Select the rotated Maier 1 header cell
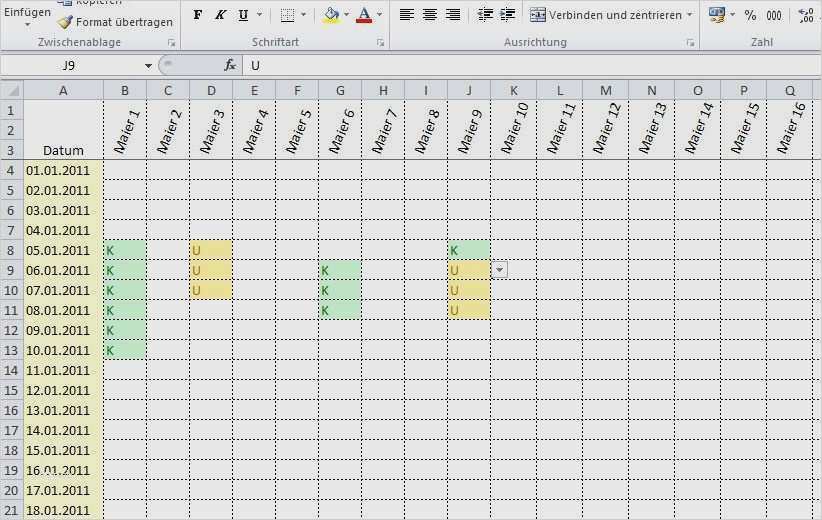 (125, 130)
